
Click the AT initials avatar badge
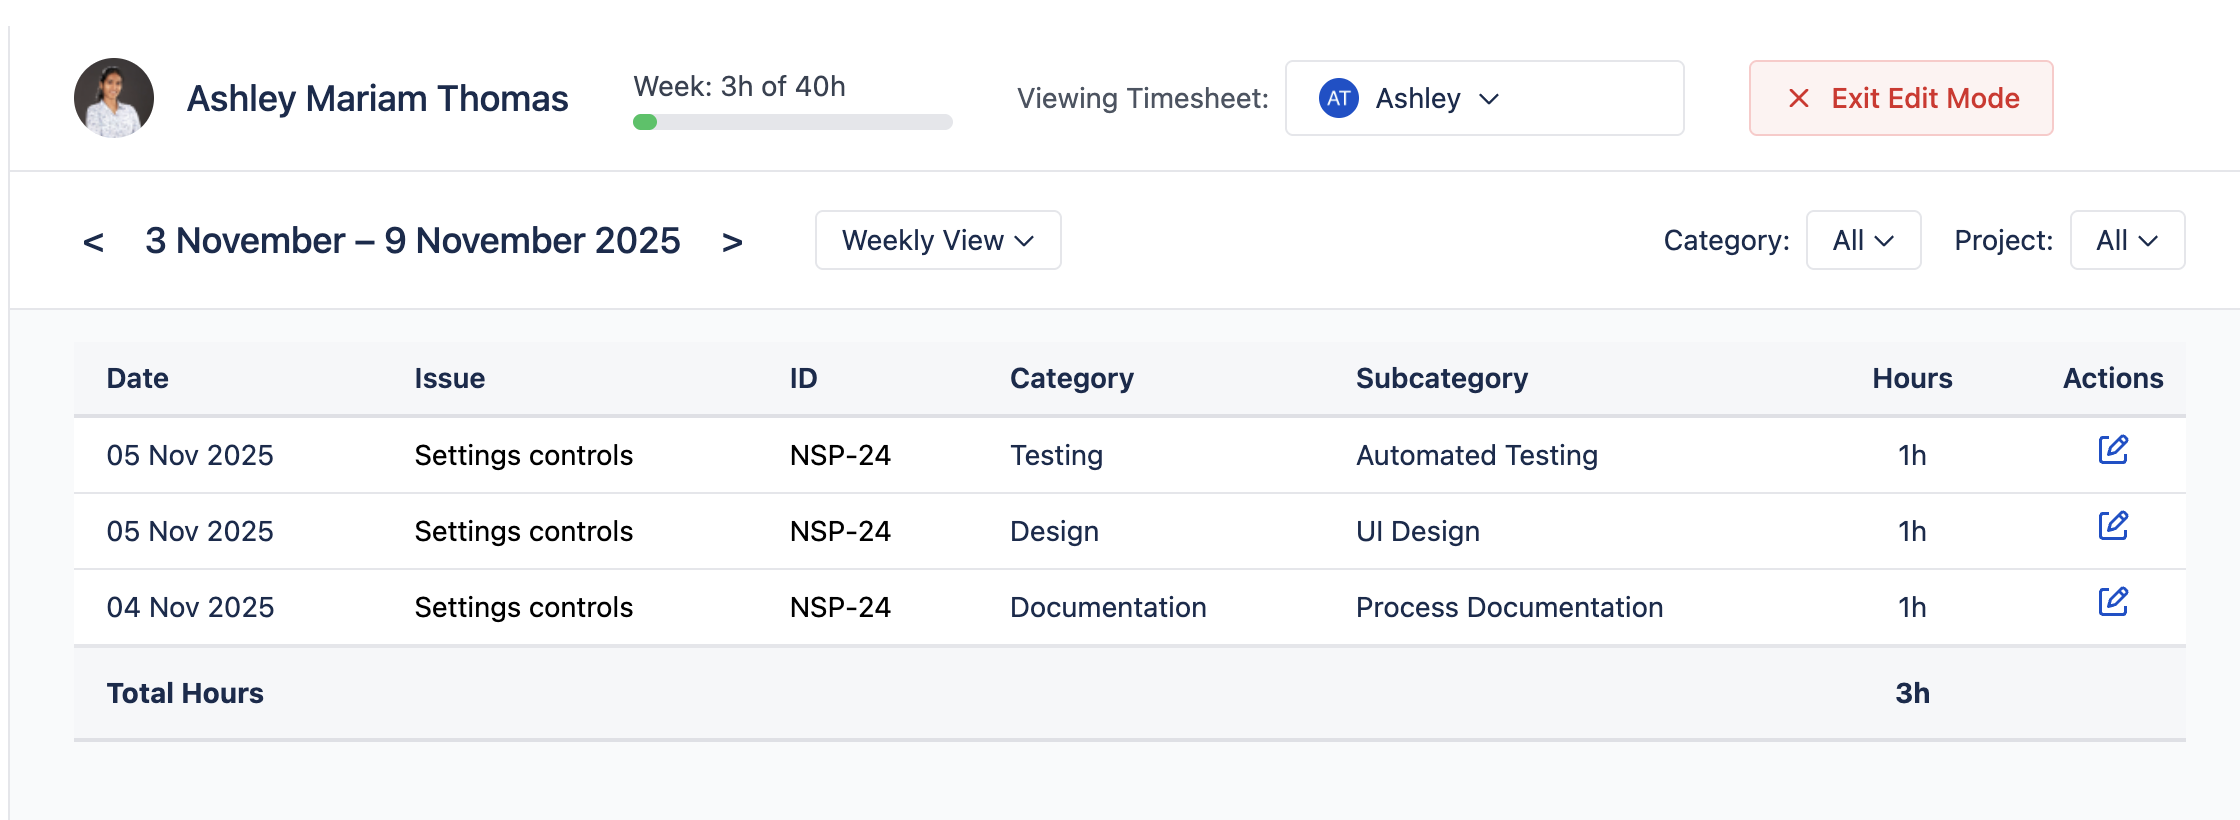(1338, 98)
